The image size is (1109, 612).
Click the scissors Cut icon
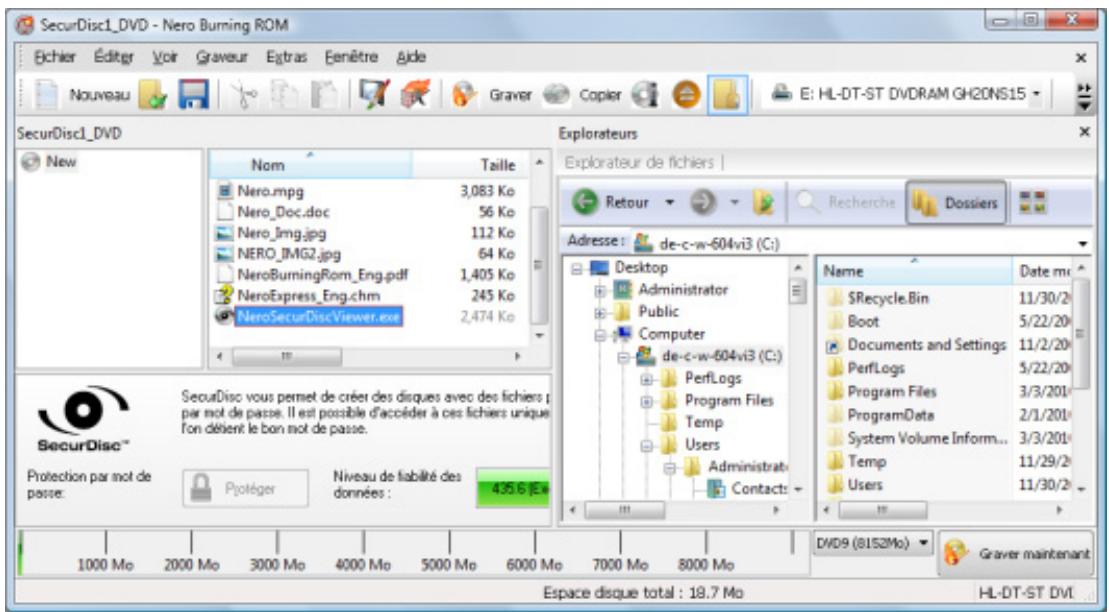pyautogui.click(x=245, y=94)
